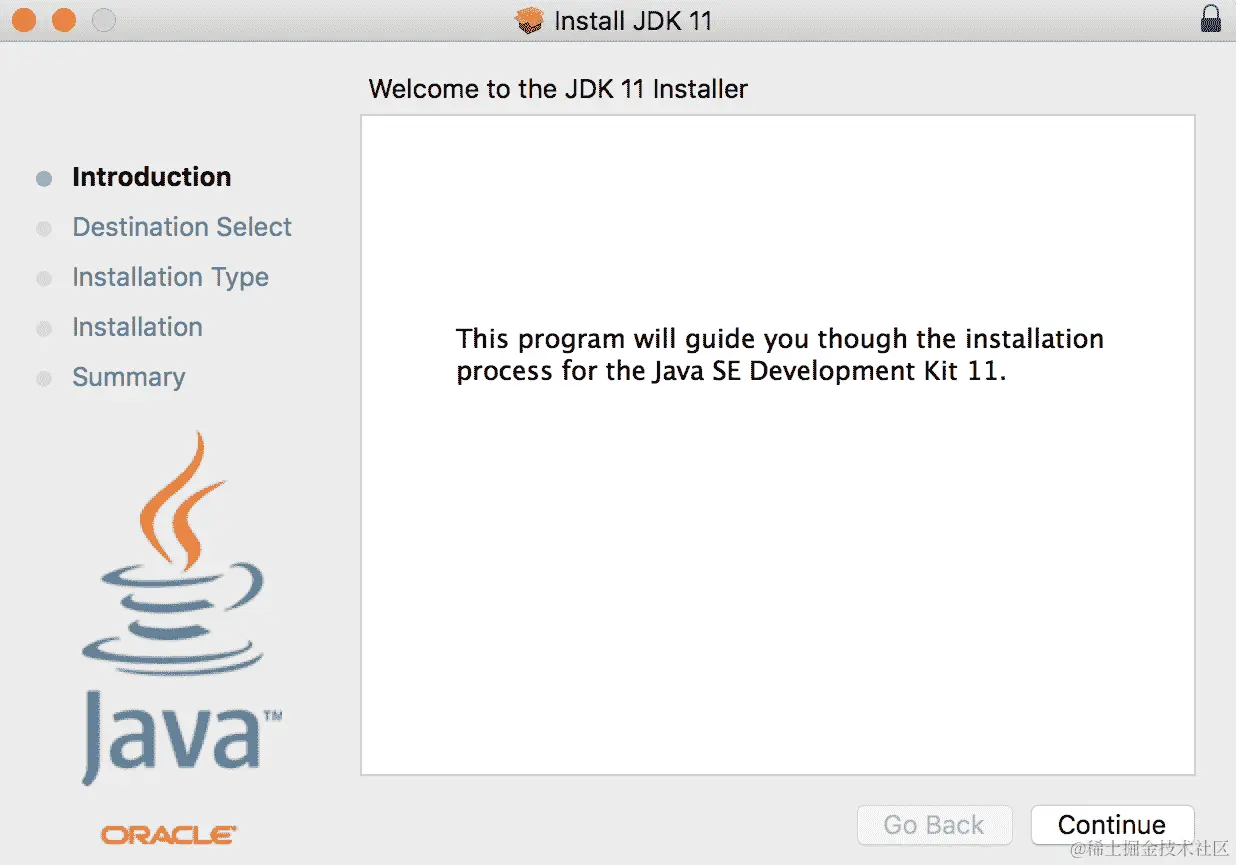Image resolution: width=1236 pixels, height=865 pixels.
Task: Click the Oracle logo at bottom left
Action: tap(169, 834)
